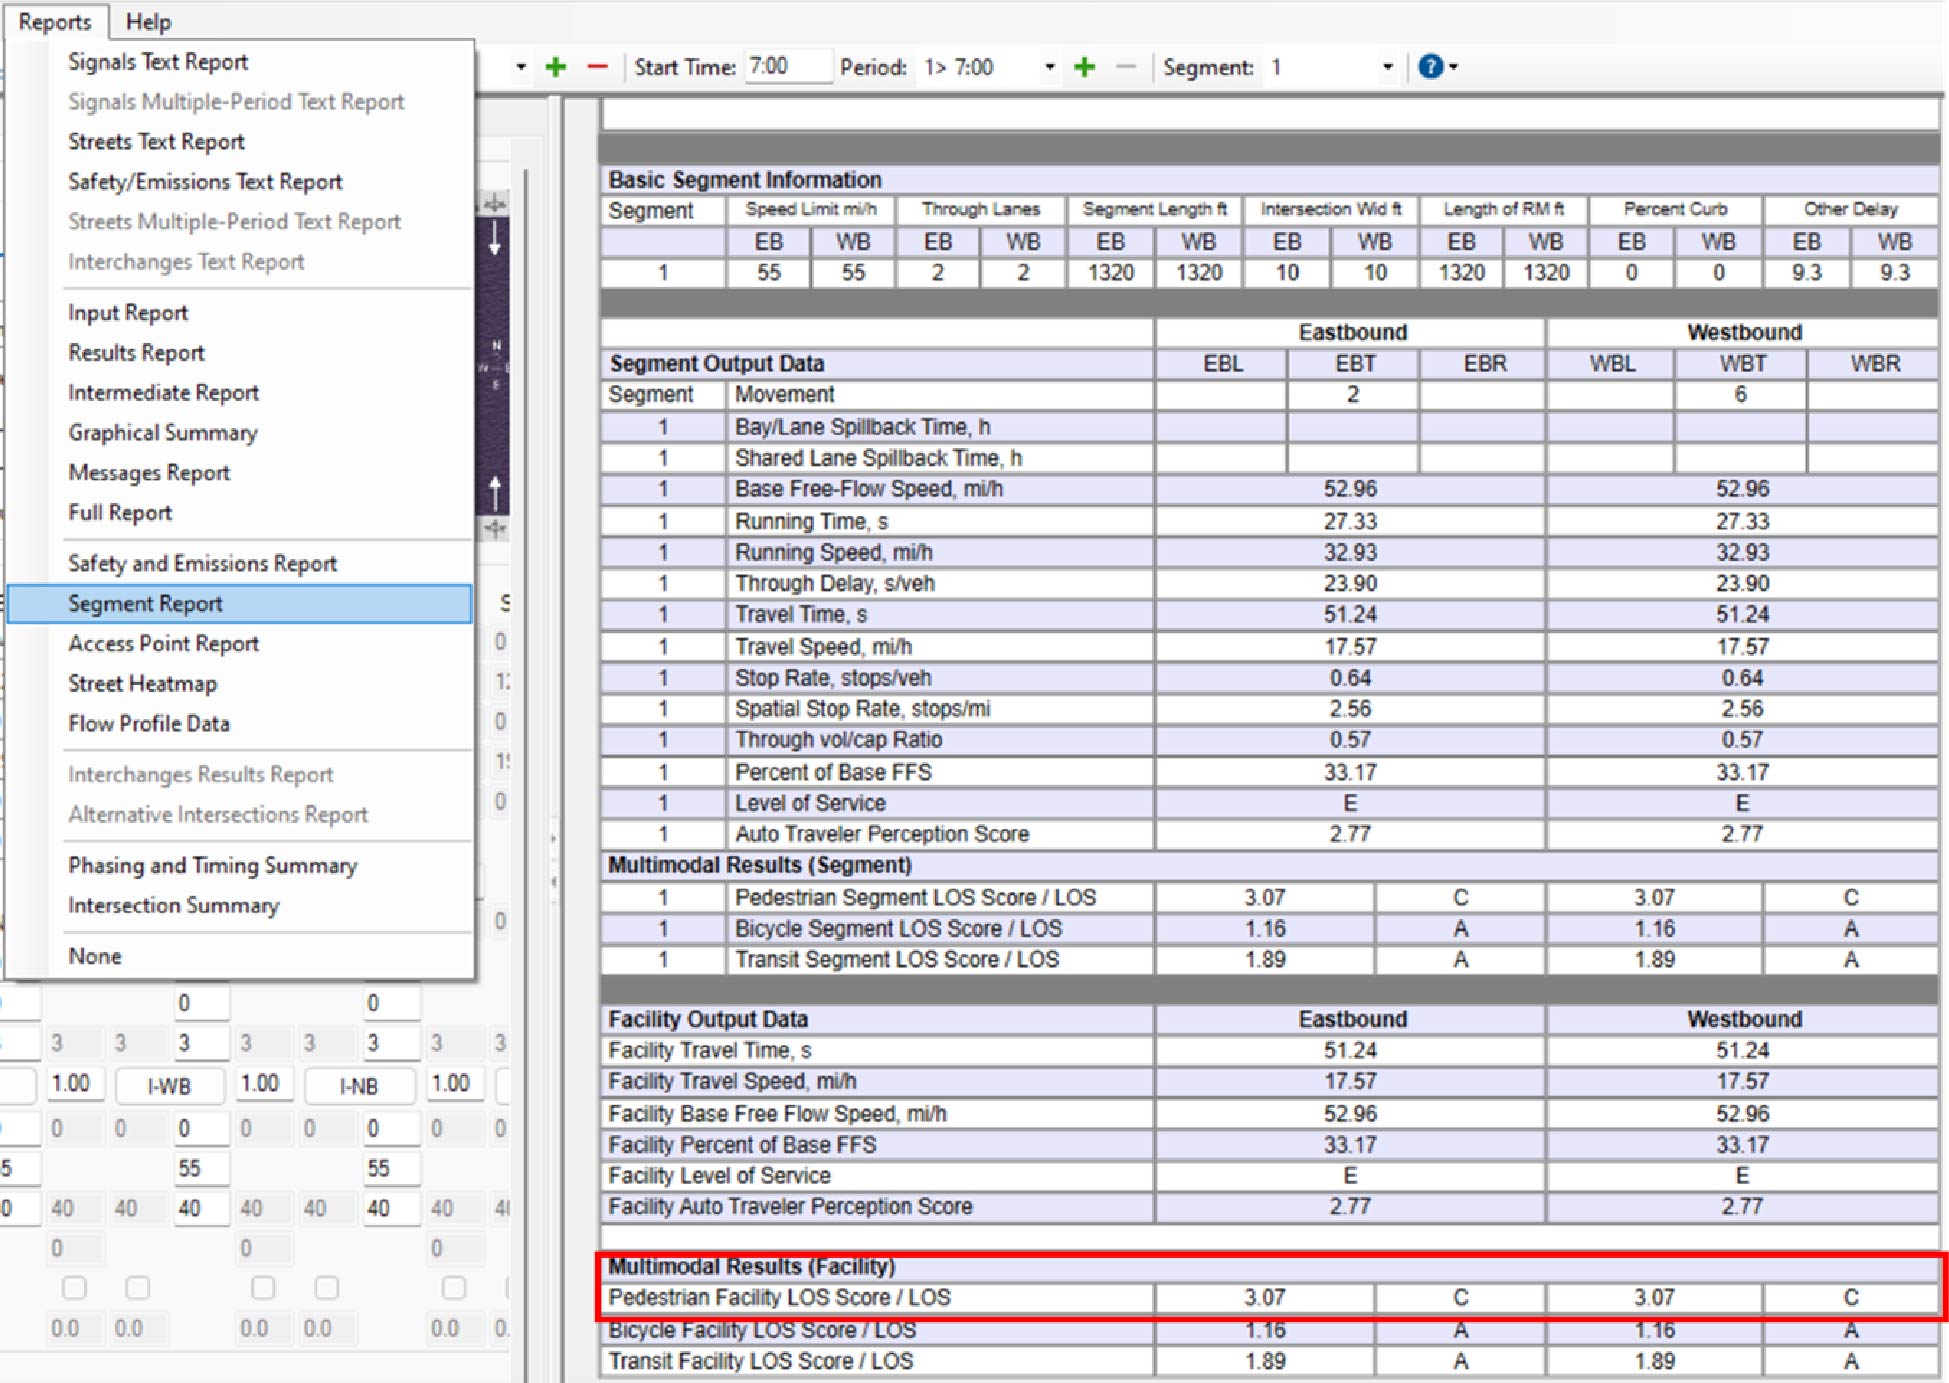Image resolution: width=1949 pixels, height=1383 pixels.
Task: Click the blue Help question mark icon
Action: pos(1430,67)
